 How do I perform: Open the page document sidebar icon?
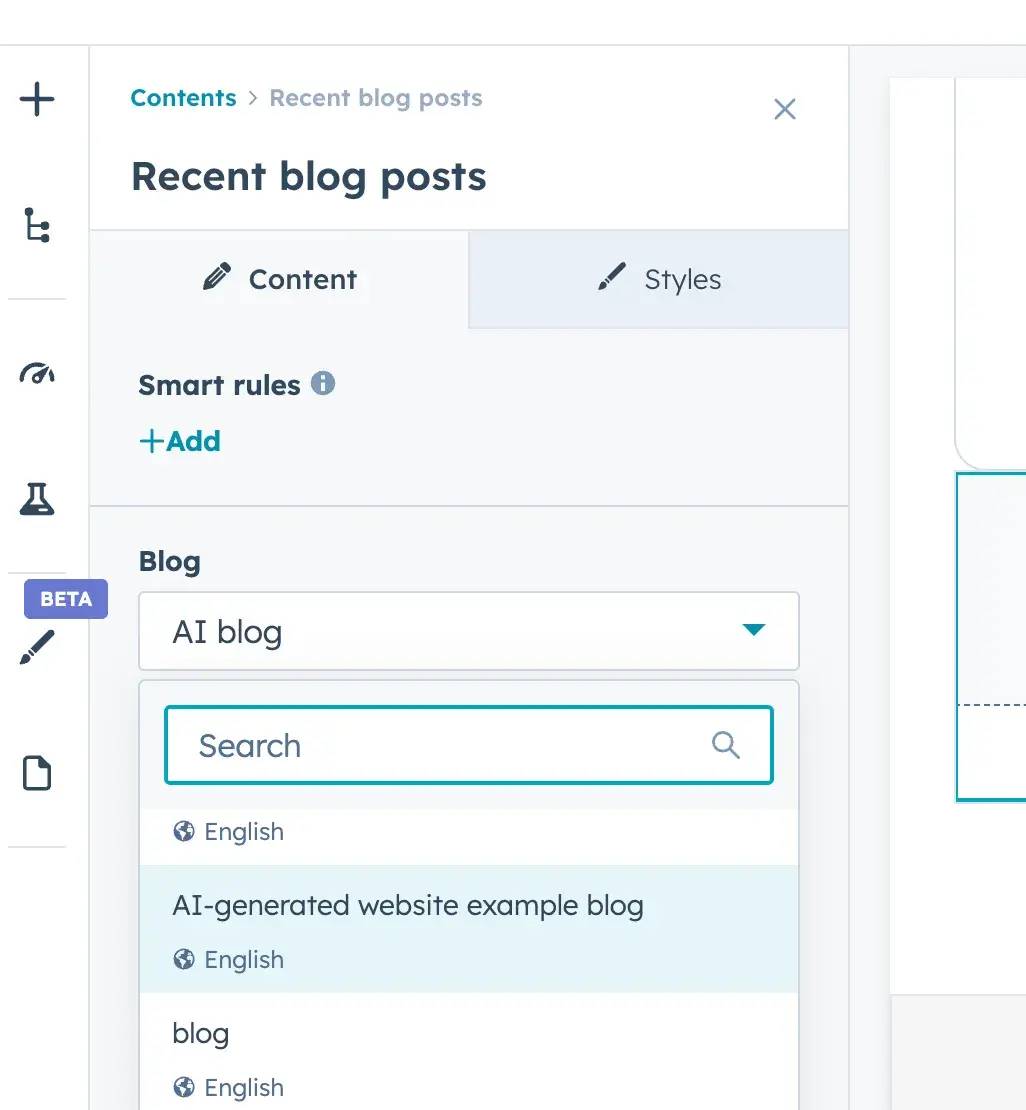tap(37, 772)
